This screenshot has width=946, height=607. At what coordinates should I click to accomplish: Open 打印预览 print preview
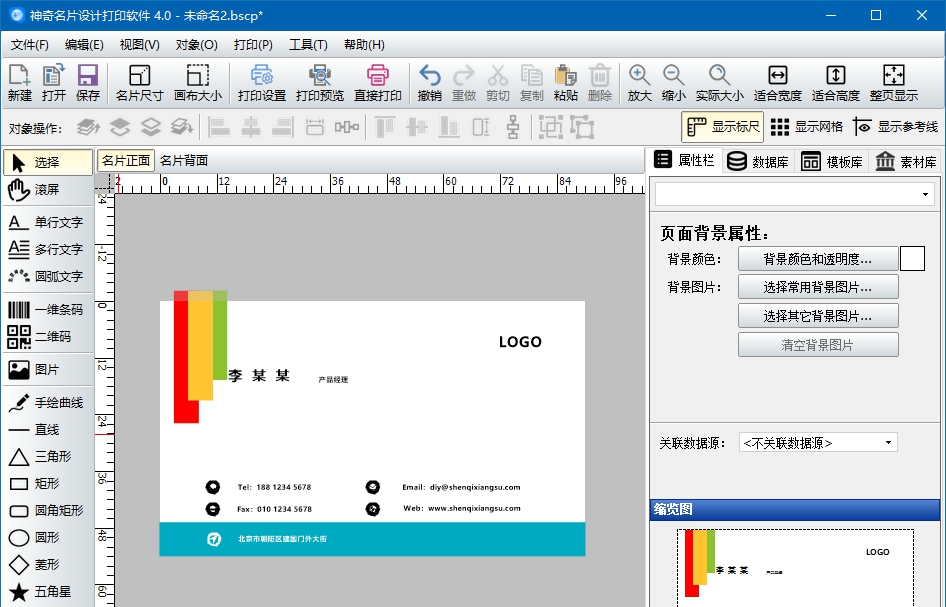[x=321, y=80]
